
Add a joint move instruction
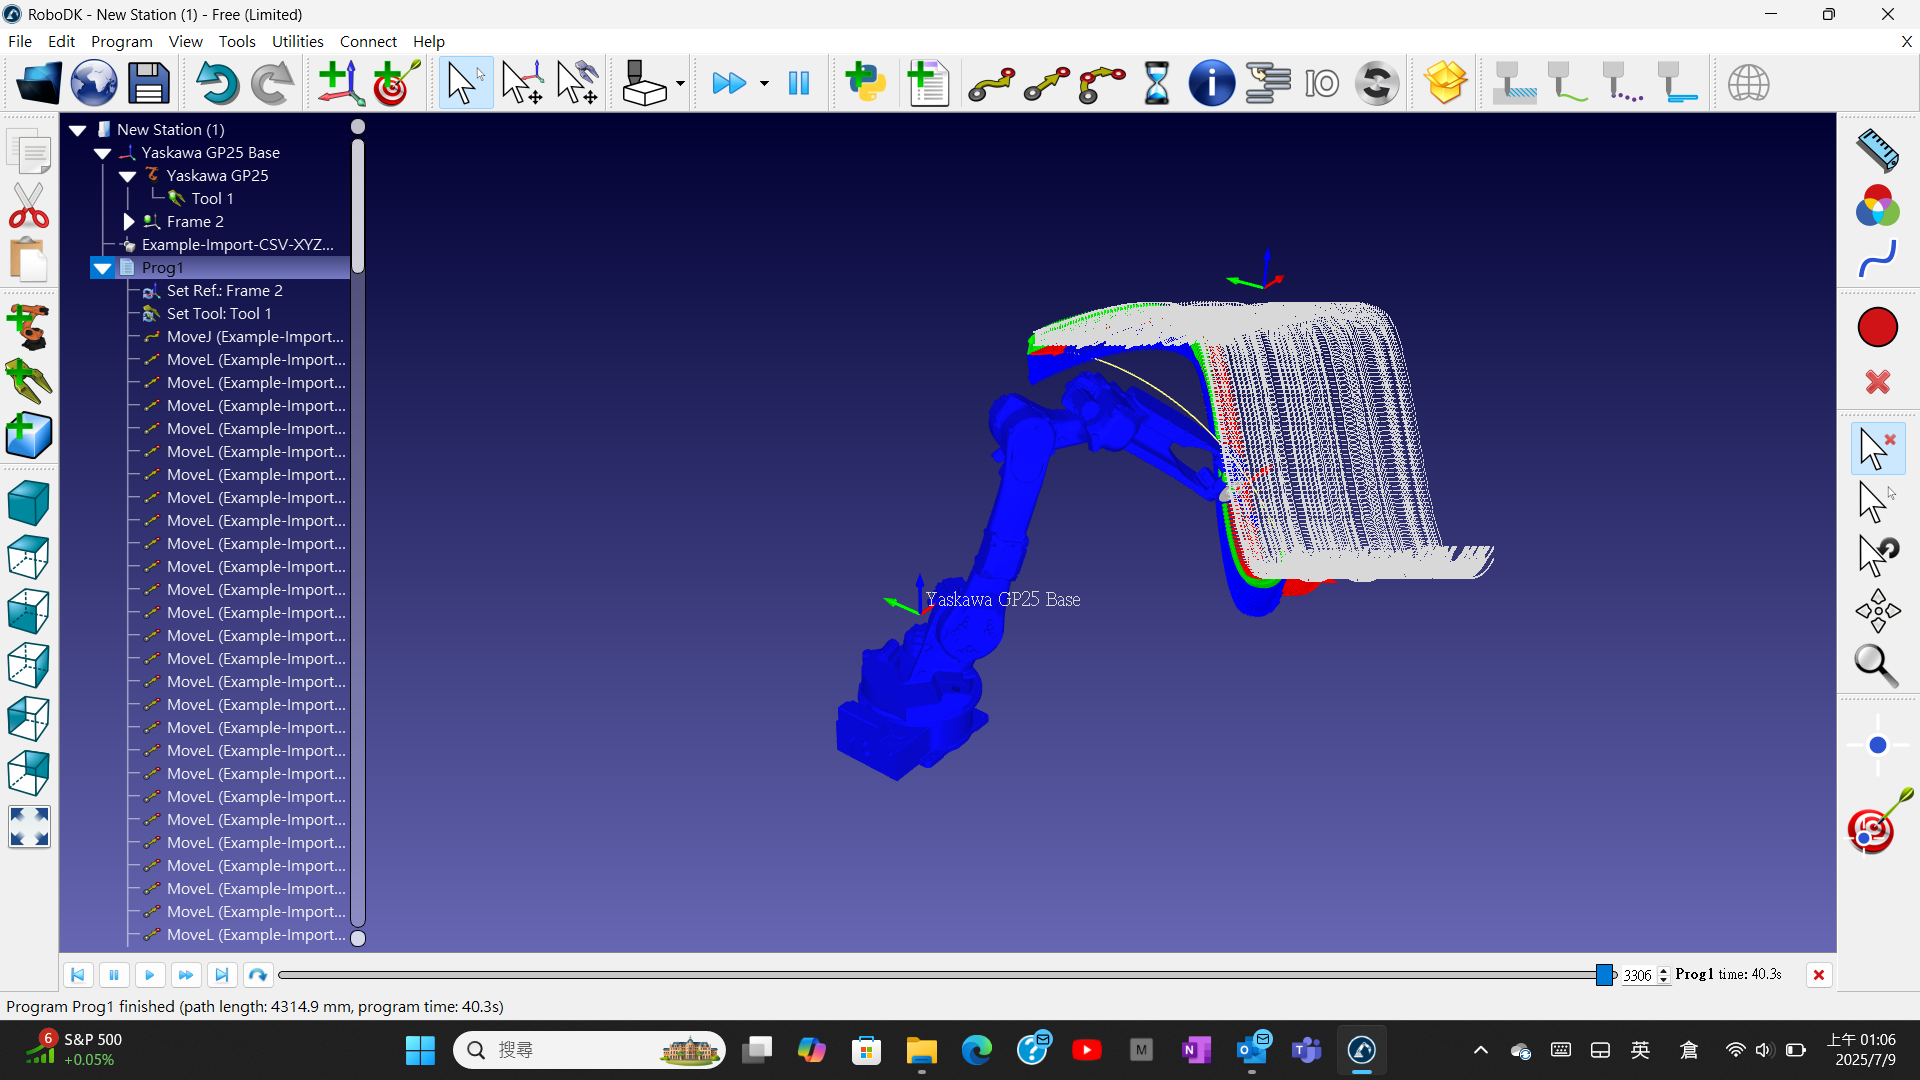click(991, 83)
